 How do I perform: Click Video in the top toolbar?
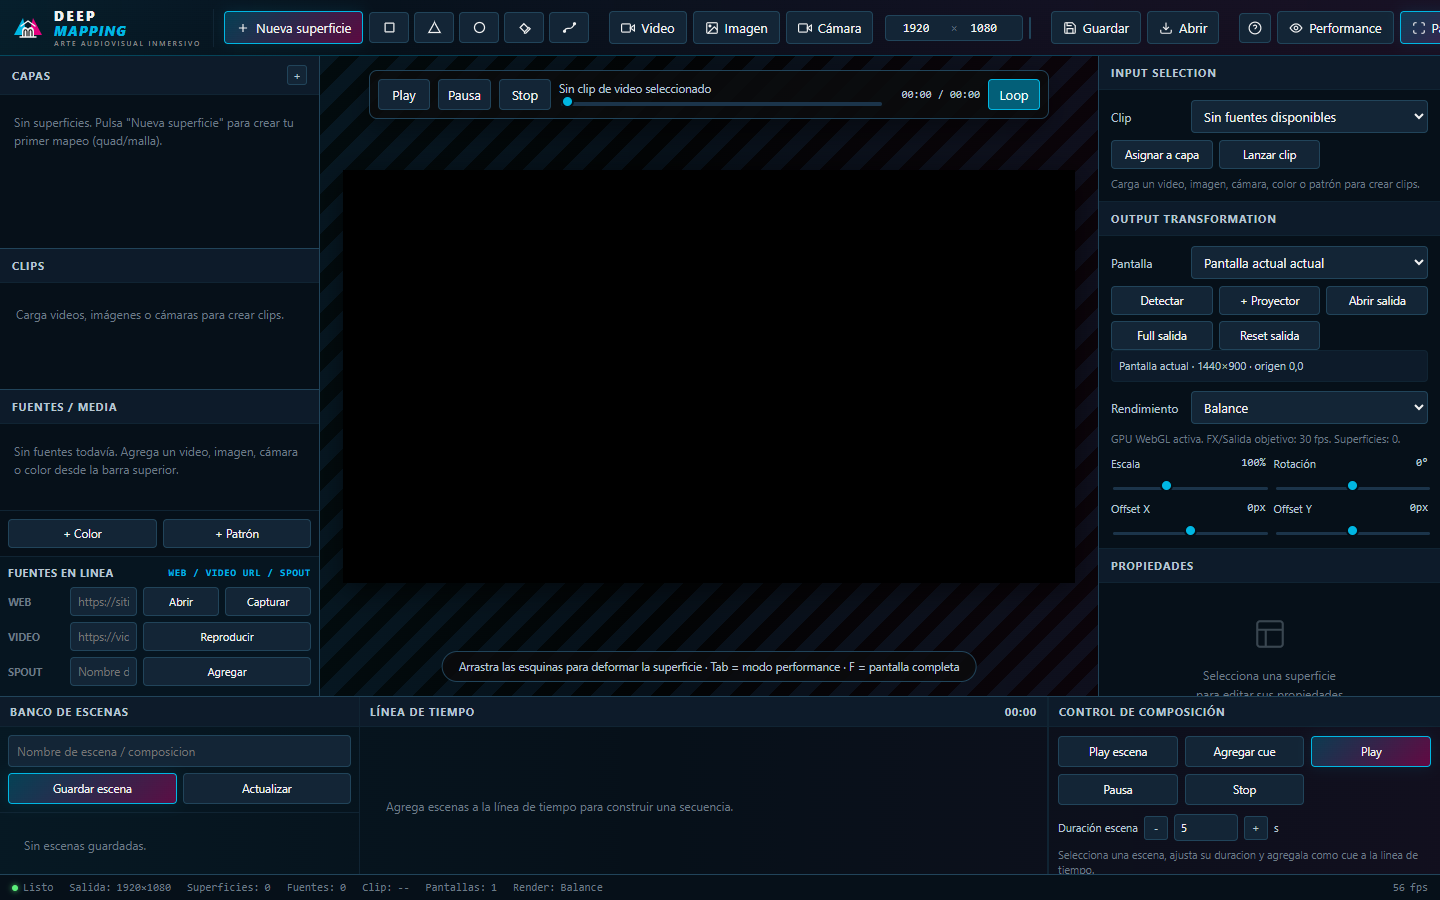648,28
